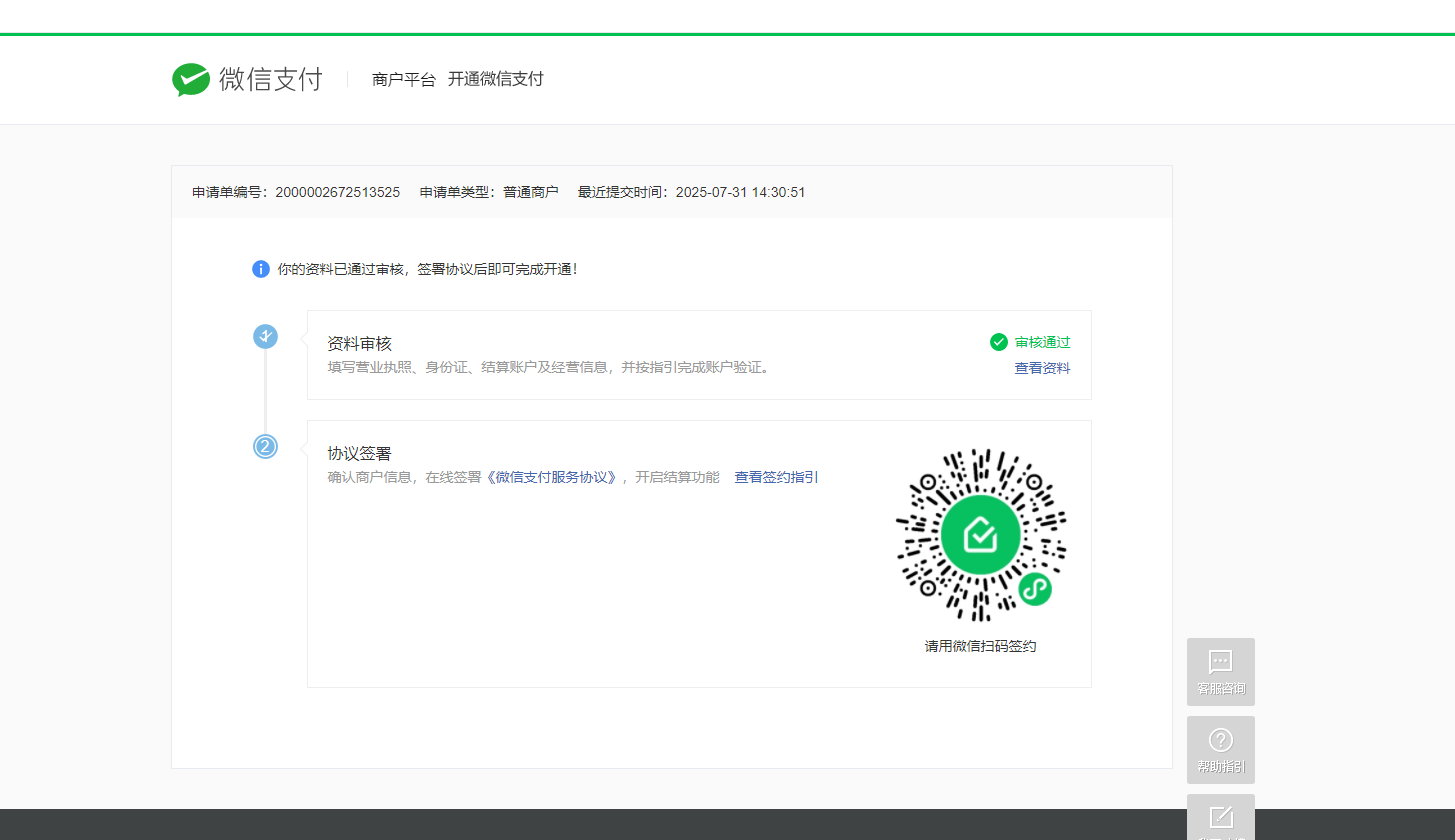Click application number 2000002672513525
The width and height of the screenshot is (1455, 840).
click(338, 192)
